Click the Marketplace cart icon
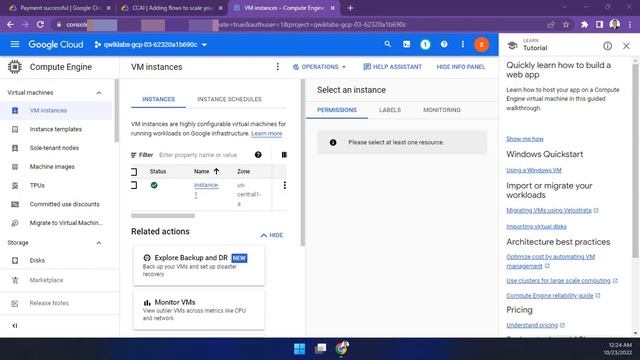Viewport: 640px width, 360px height. click(15, 280)
